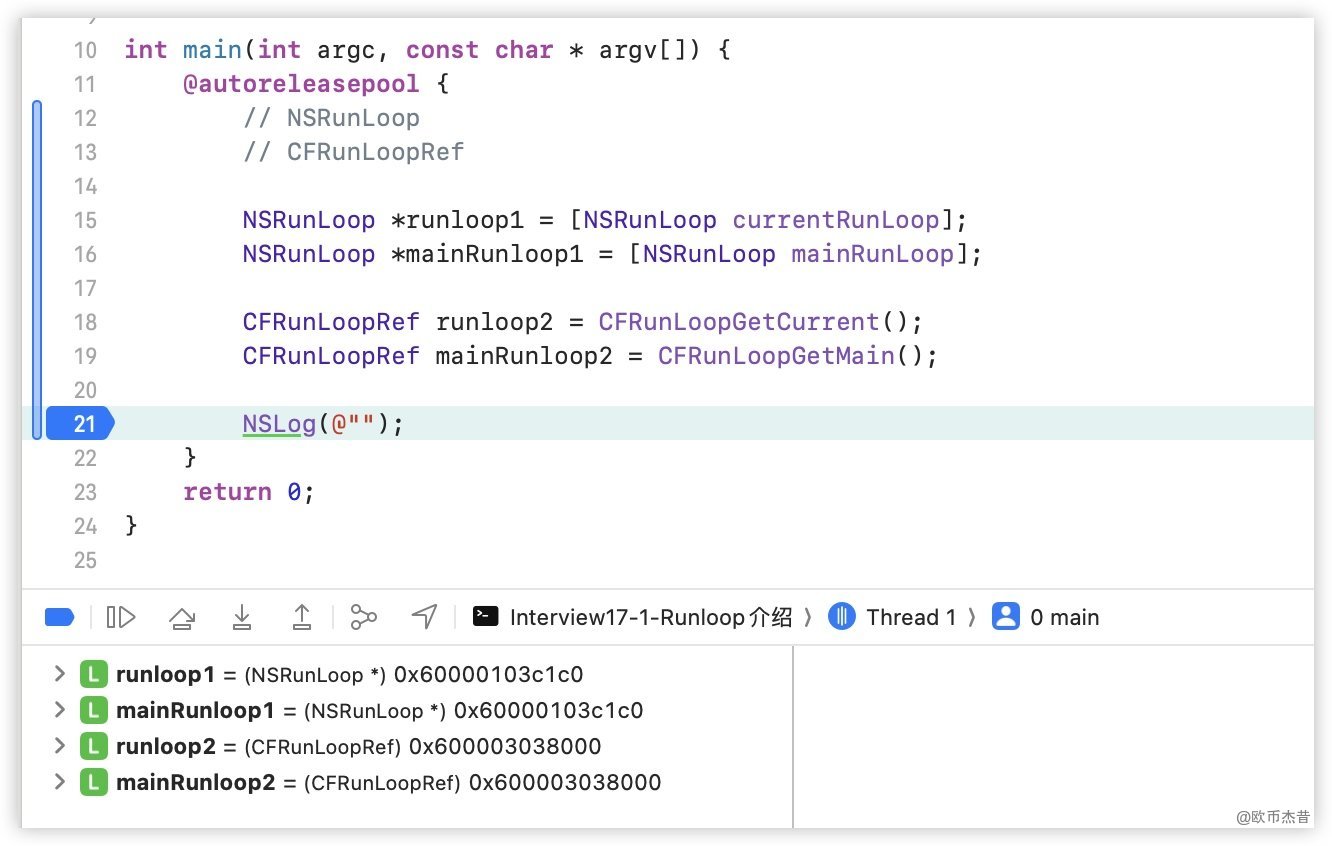Click the Simulate Location arrow icon
This screenshot has width=1332, height=846.
point(424,618)
